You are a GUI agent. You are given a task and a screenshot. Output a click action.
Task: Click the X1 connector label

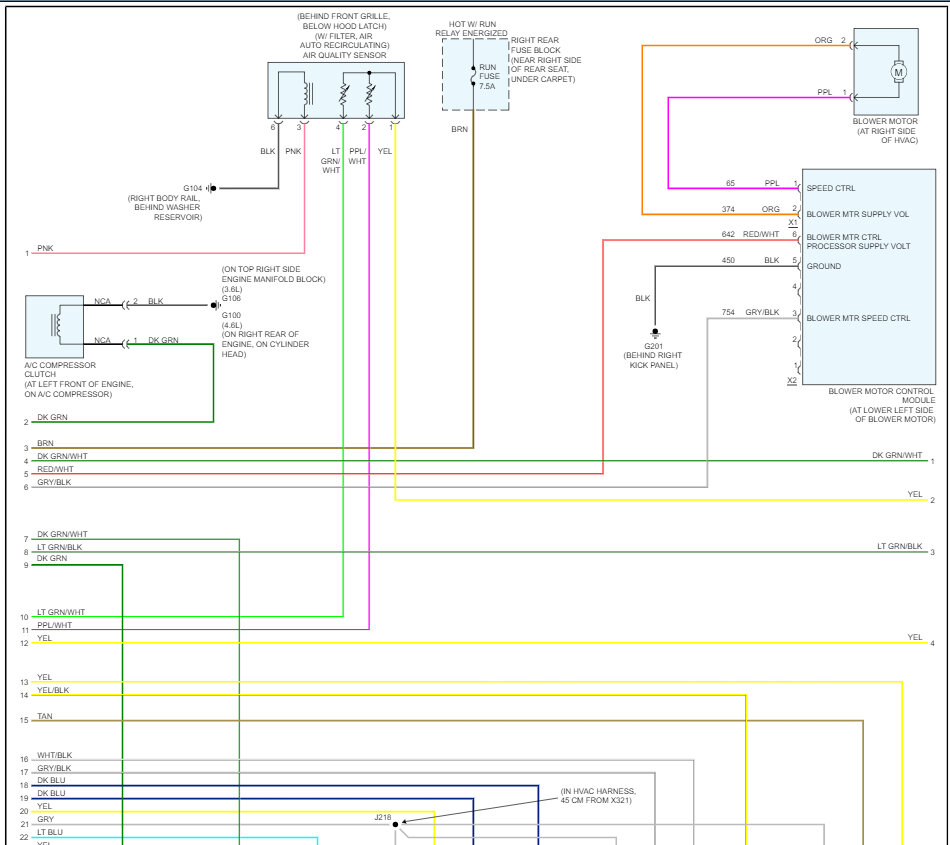[x=792, y=223]
